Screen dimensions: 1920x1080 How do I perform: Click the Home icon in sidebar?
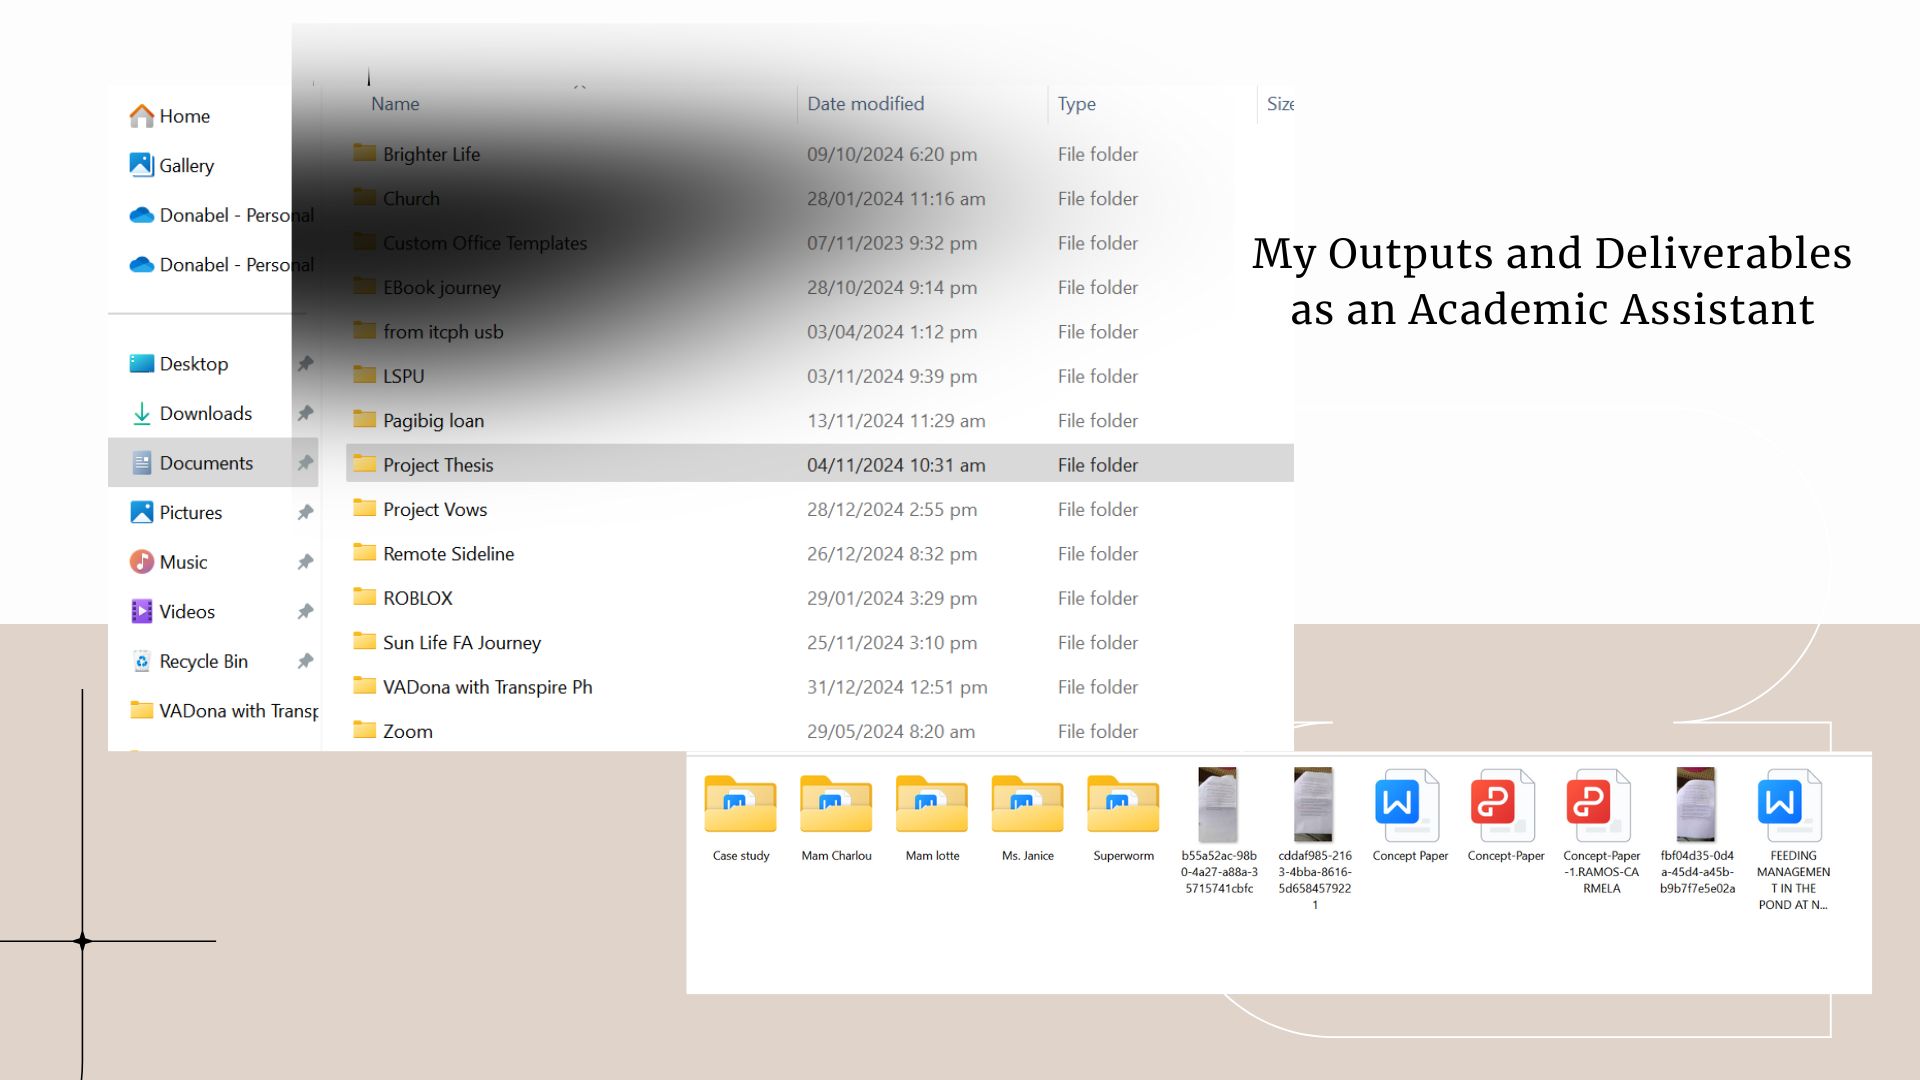click(142, 116)
